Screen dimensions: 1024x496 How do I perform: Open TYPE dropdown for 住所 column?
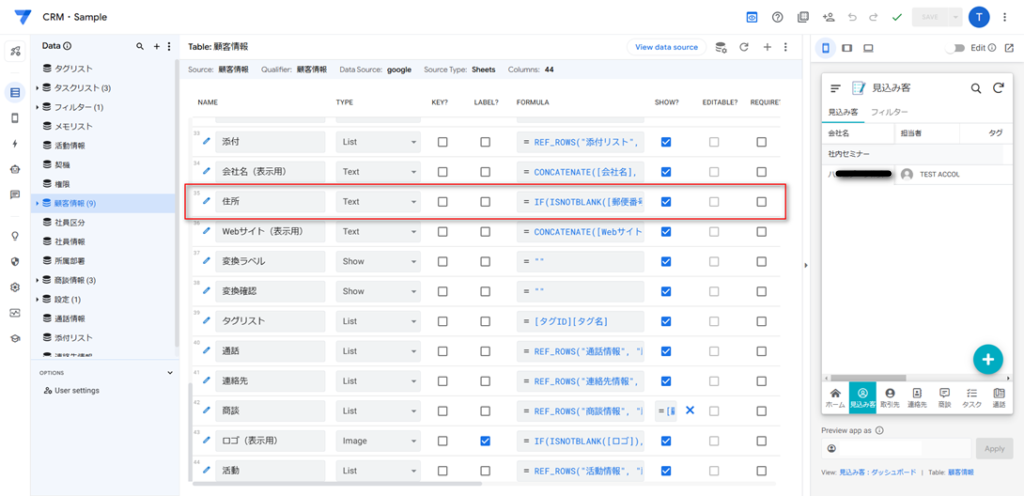(377, 201)
